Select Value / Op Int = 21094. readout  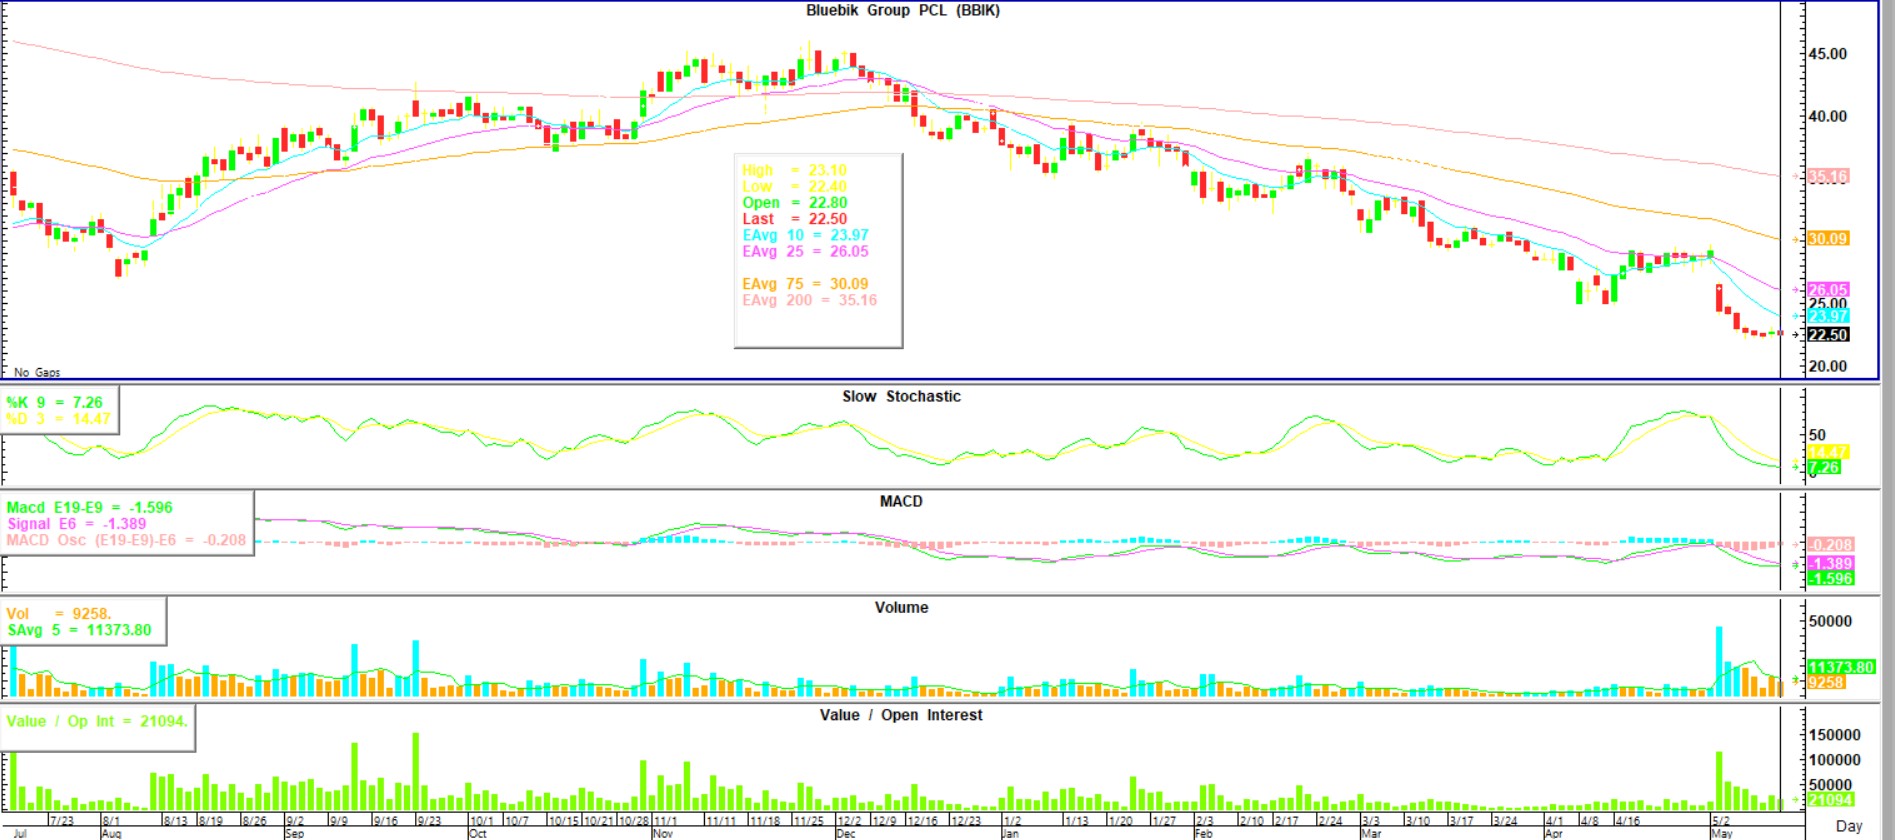[x=97, y=721]
